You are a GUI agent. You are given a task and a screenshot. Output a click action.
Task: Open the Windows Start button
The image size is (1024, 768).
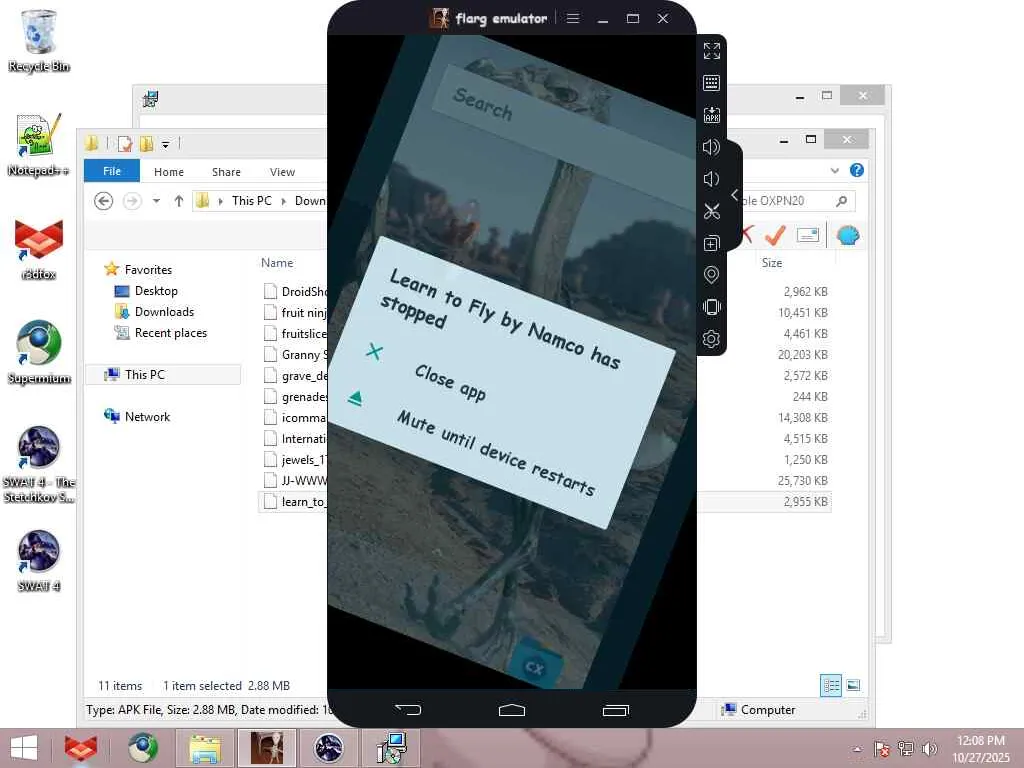pyautogui.click(x=24, y=748)
